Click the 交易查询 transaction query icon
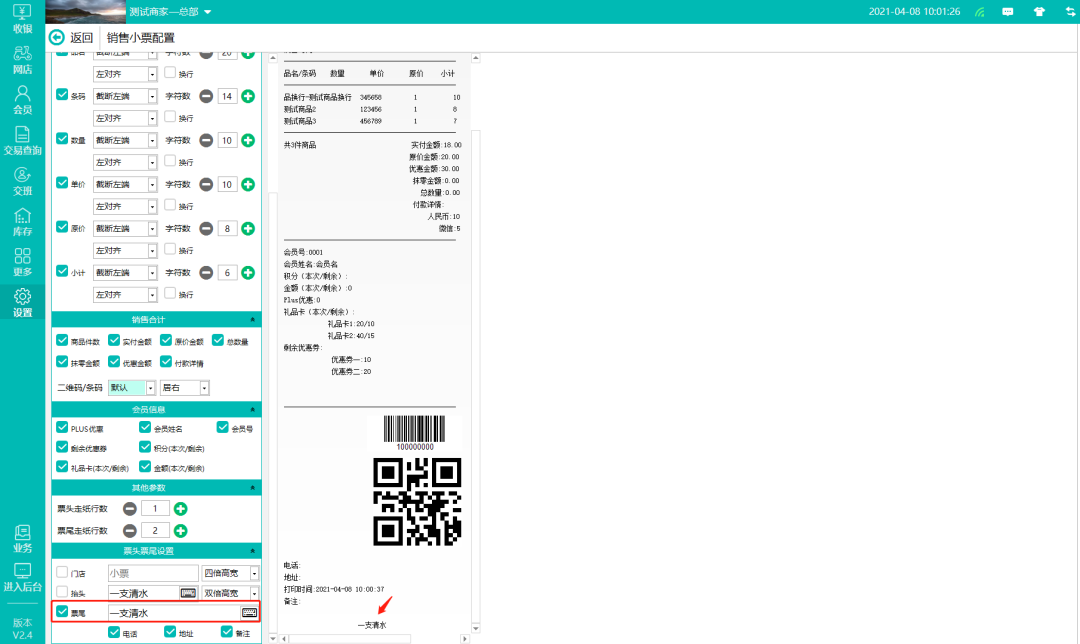Screen dimensions: 1080x644 22,140
